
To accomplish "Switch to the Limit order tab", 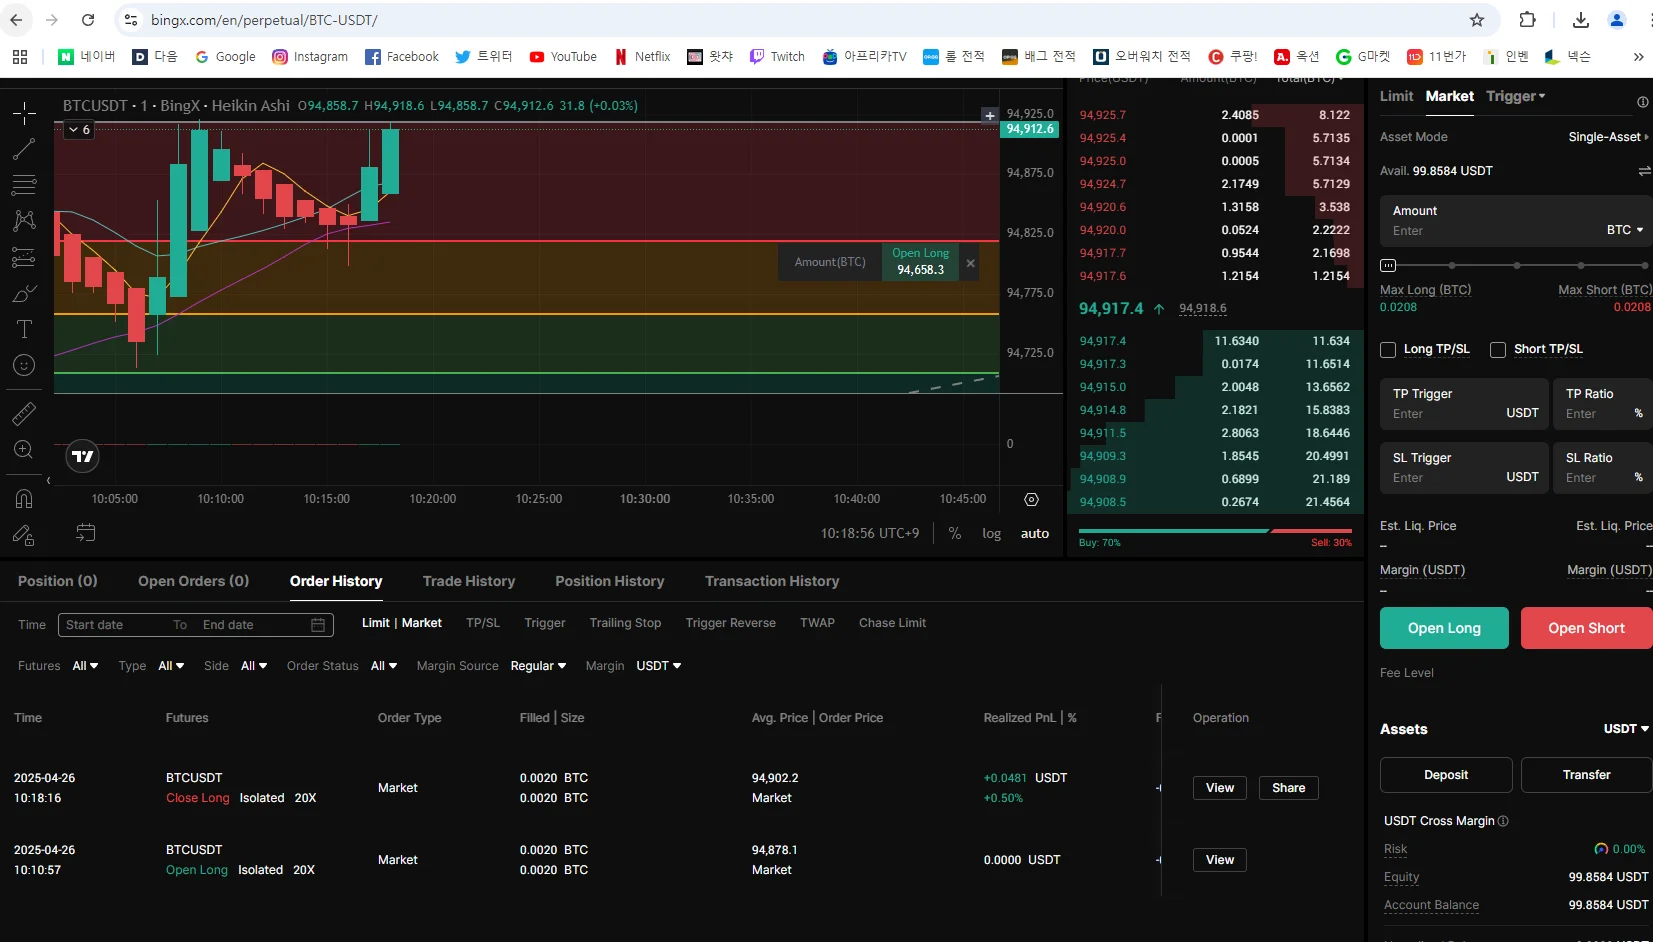I will 1396,96.
